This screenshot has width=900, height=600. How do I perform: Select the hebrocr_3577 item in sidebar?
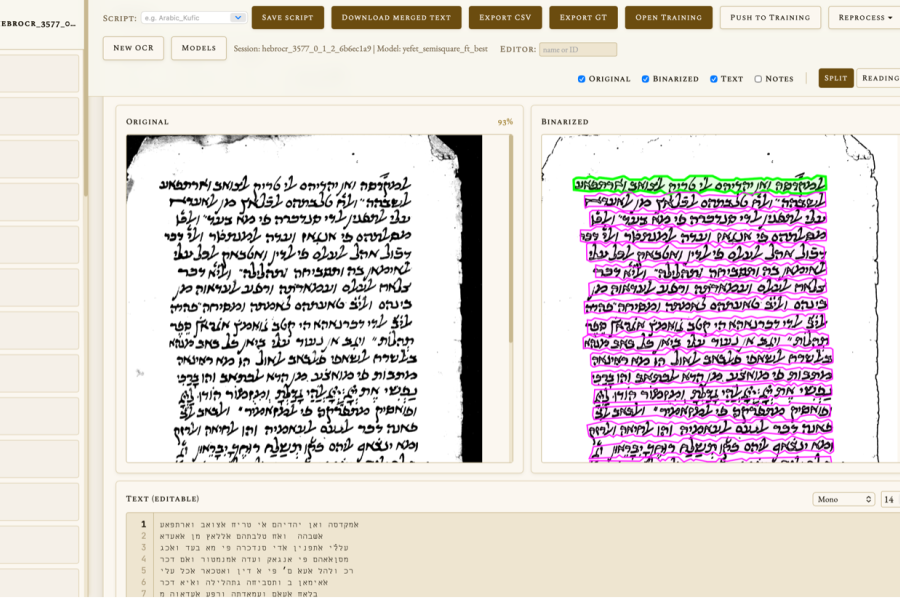[38, 24]
